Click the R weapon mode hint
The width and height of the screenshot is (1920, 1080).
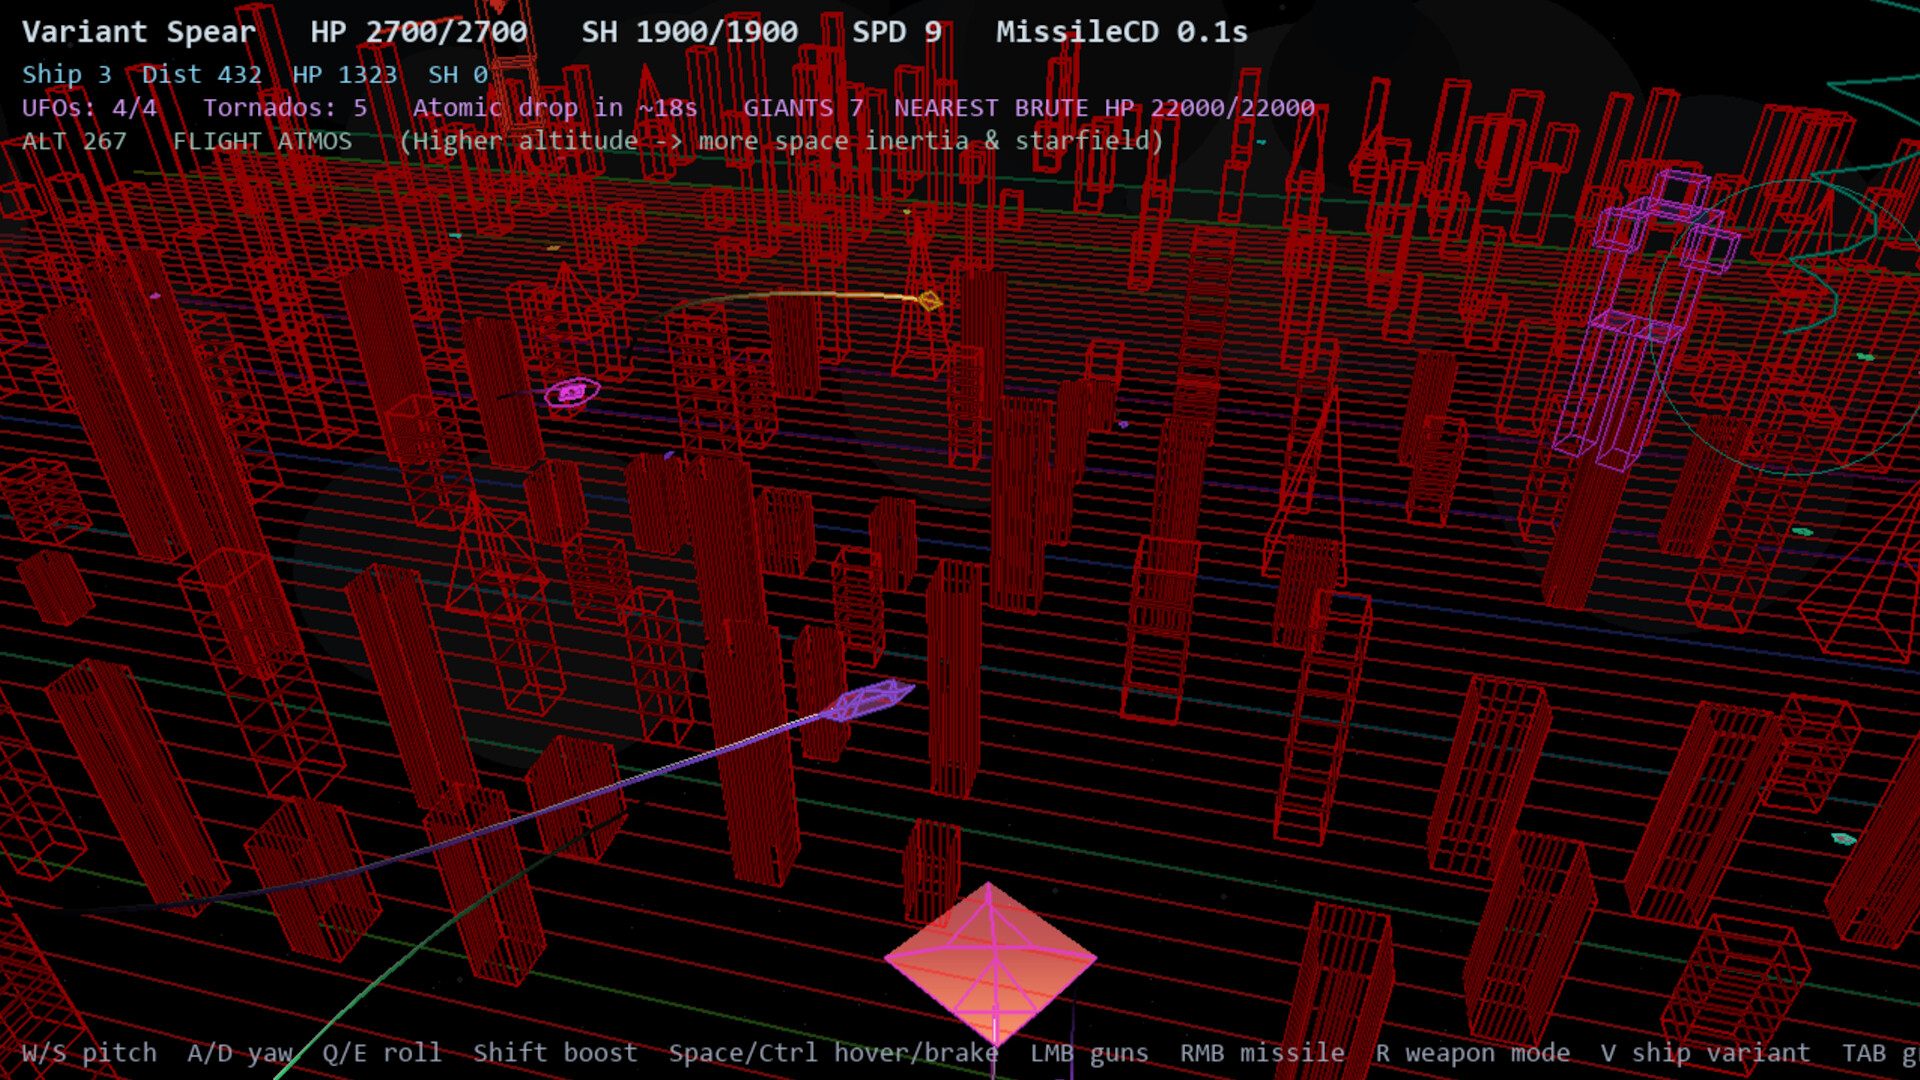coord(1472,1053)
